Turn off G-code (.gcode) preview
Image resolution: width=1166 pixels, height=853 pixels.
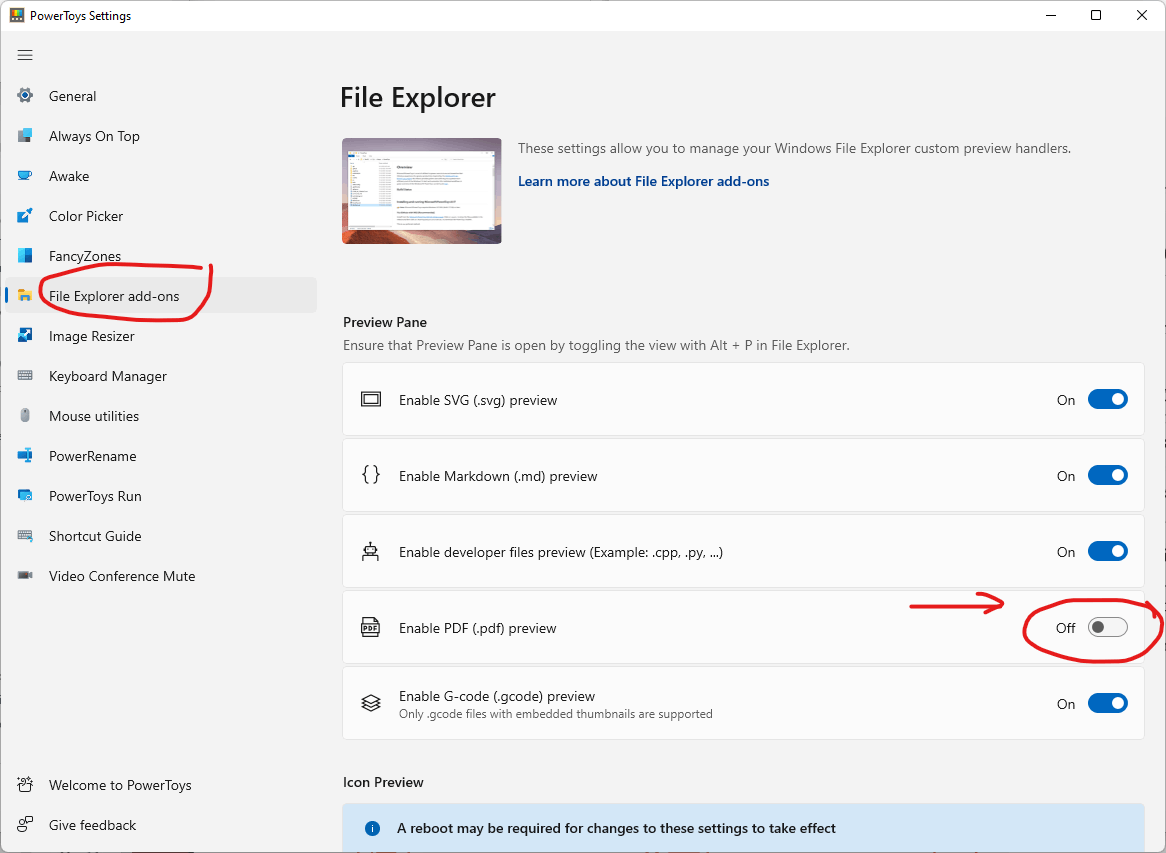tap(1107, 702)
